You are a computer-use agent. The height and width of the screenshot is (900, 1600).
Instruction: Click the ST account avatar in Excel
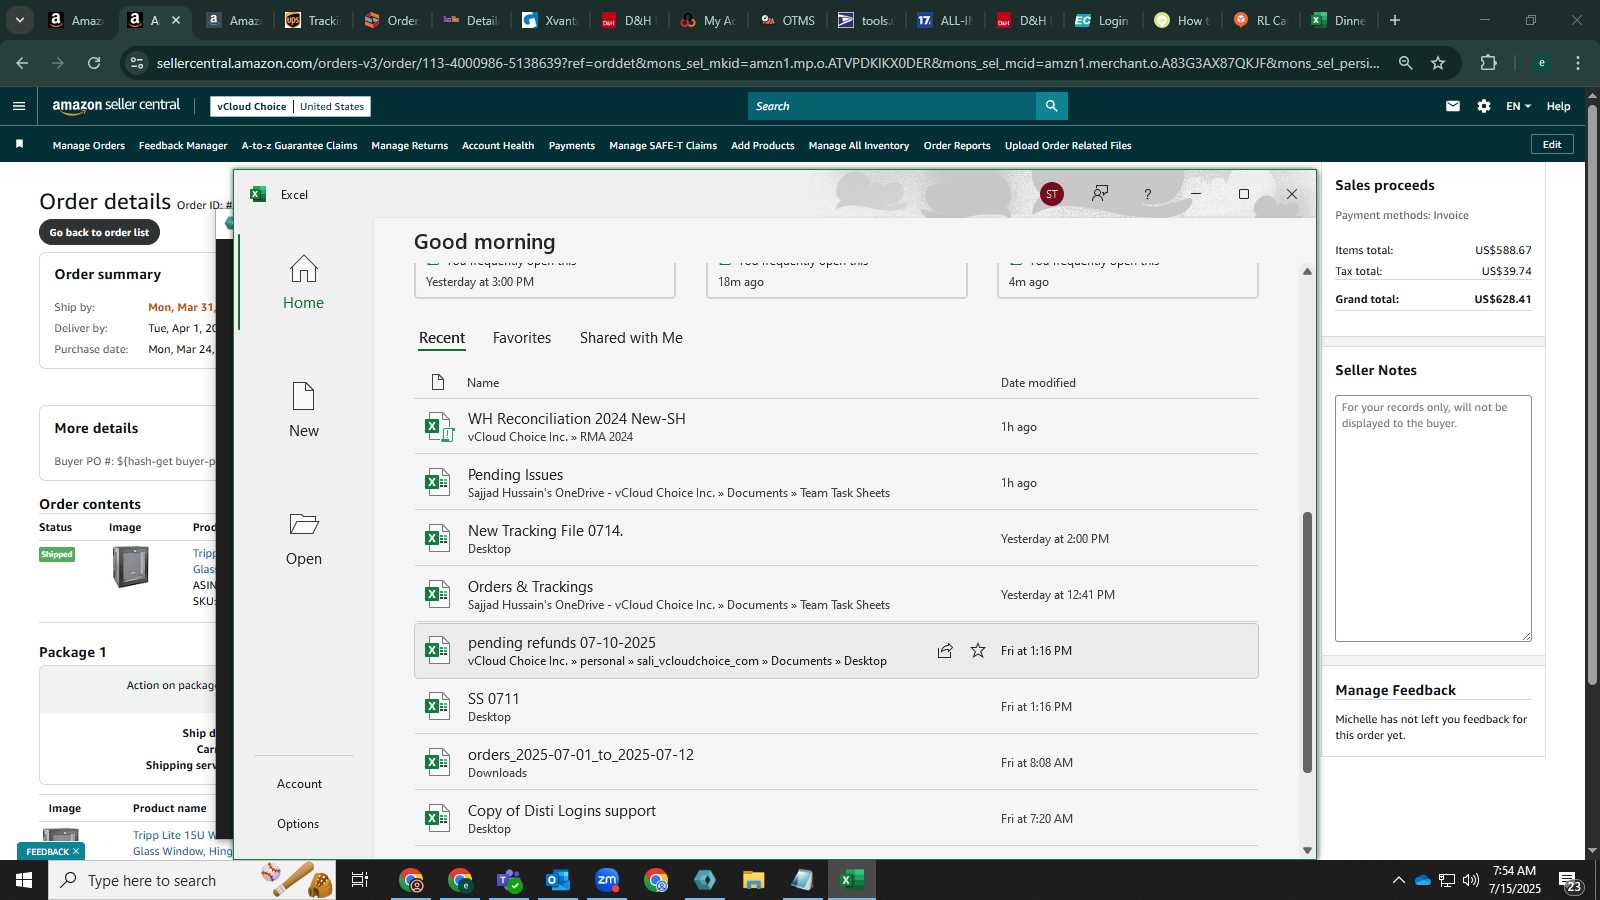(1051, 194)
